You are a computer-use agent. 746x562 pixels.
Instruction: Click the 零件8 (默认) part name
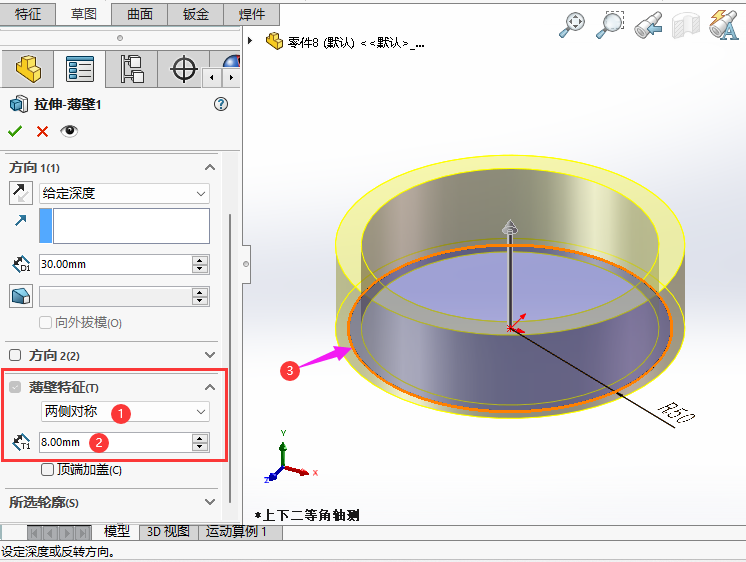tap(321, 43)
